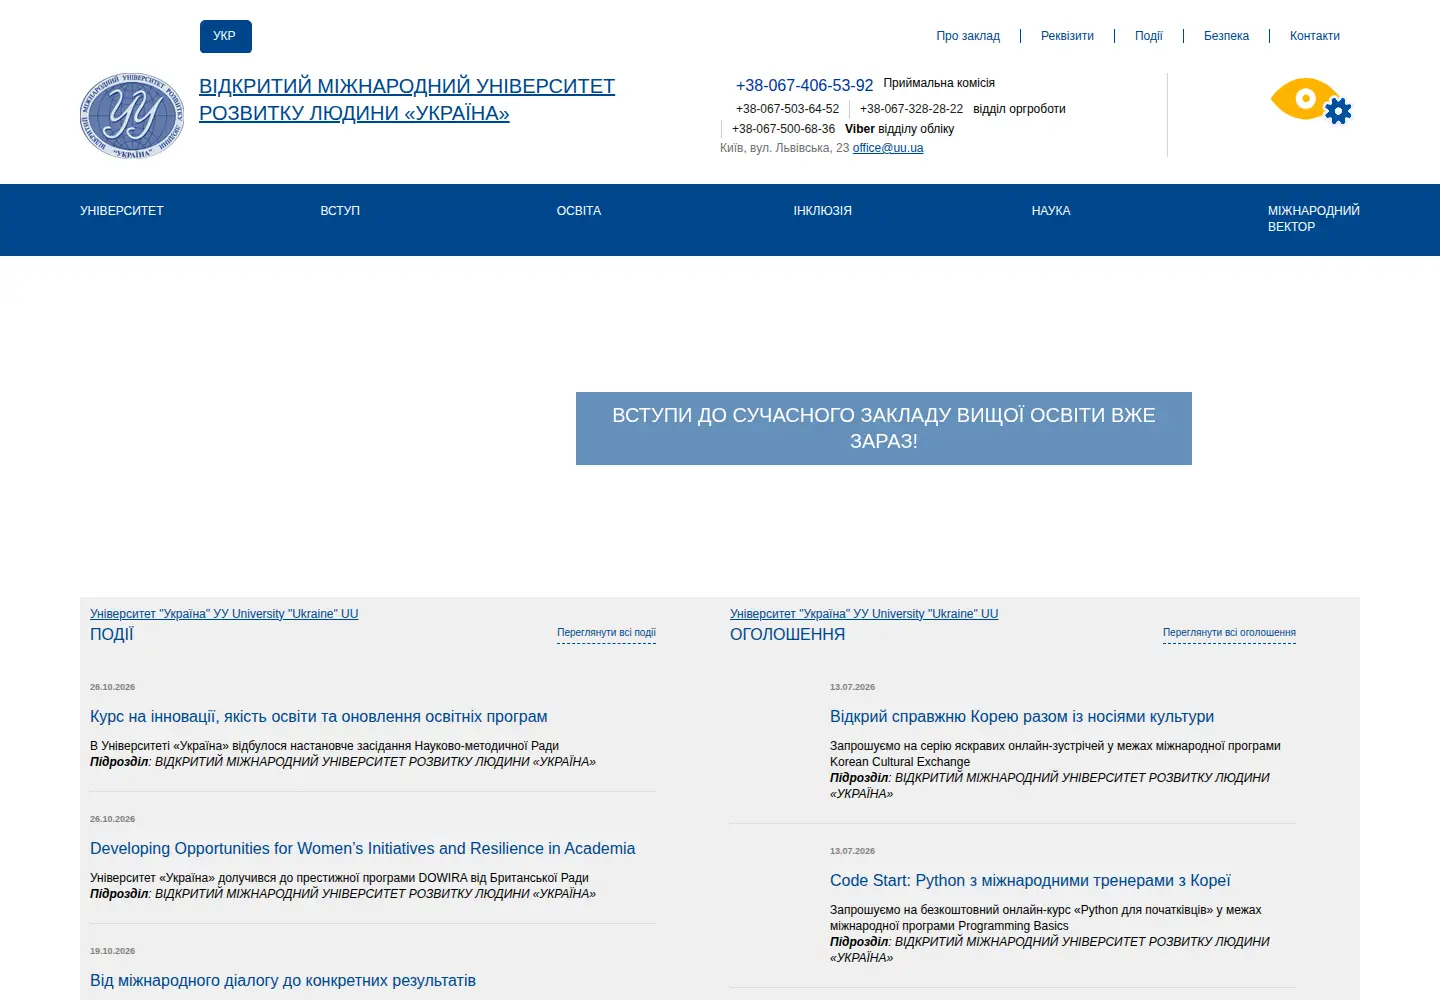The height and width of the screenshot is (1000, 1440).
Task: Open the ВСТУП navigation menu
Action: coord(340,211)
